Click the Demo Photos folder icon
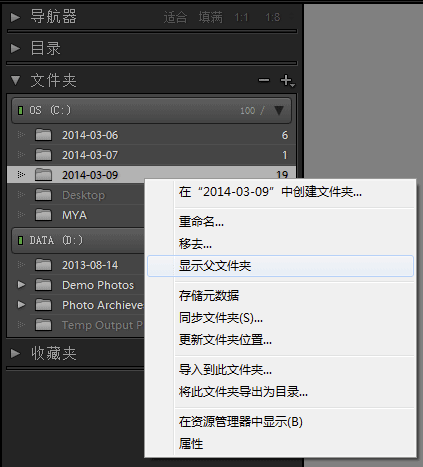Screen dimensions: 423x467 [43, 285]
